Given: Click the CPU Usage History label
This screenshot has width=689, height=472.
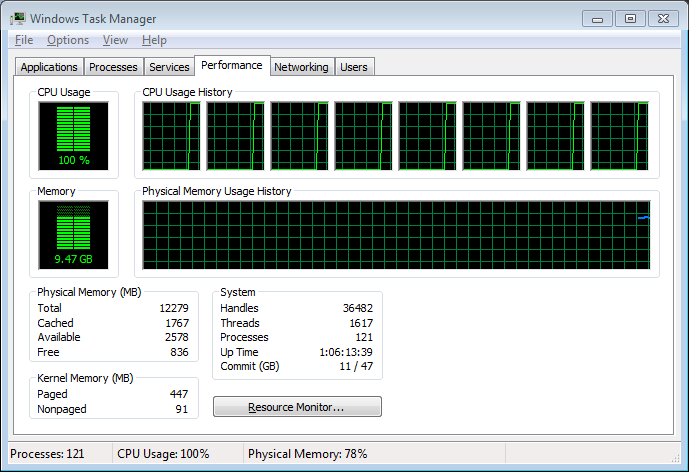Looking at the screenshot, I should (187, 92).
